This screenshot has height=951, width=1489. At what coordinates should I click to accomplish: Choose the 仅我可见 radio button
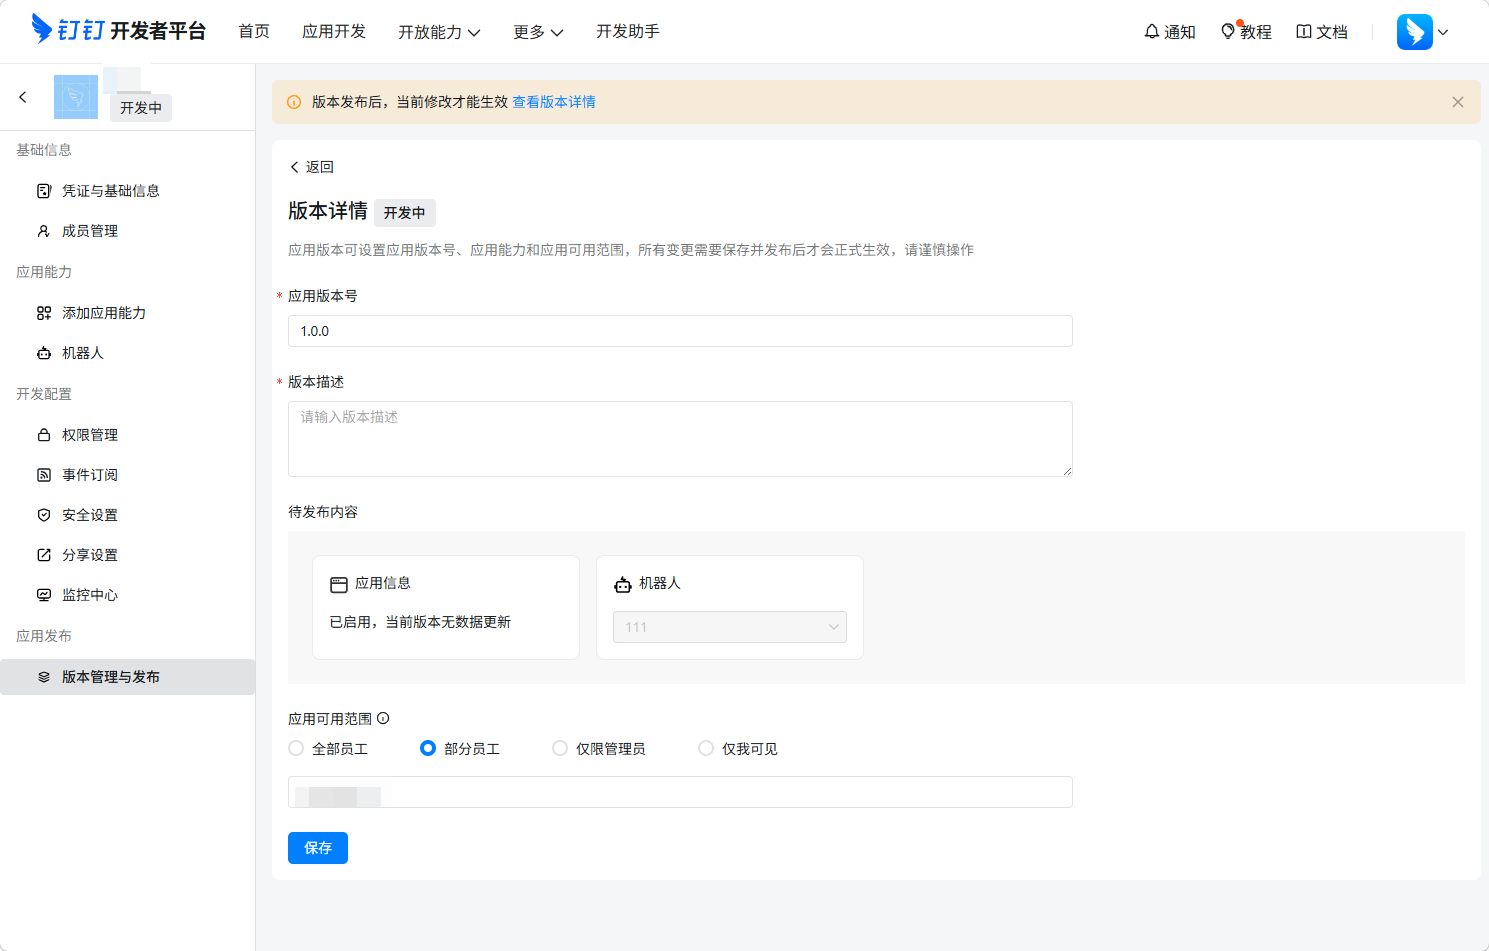click(706, 748)
